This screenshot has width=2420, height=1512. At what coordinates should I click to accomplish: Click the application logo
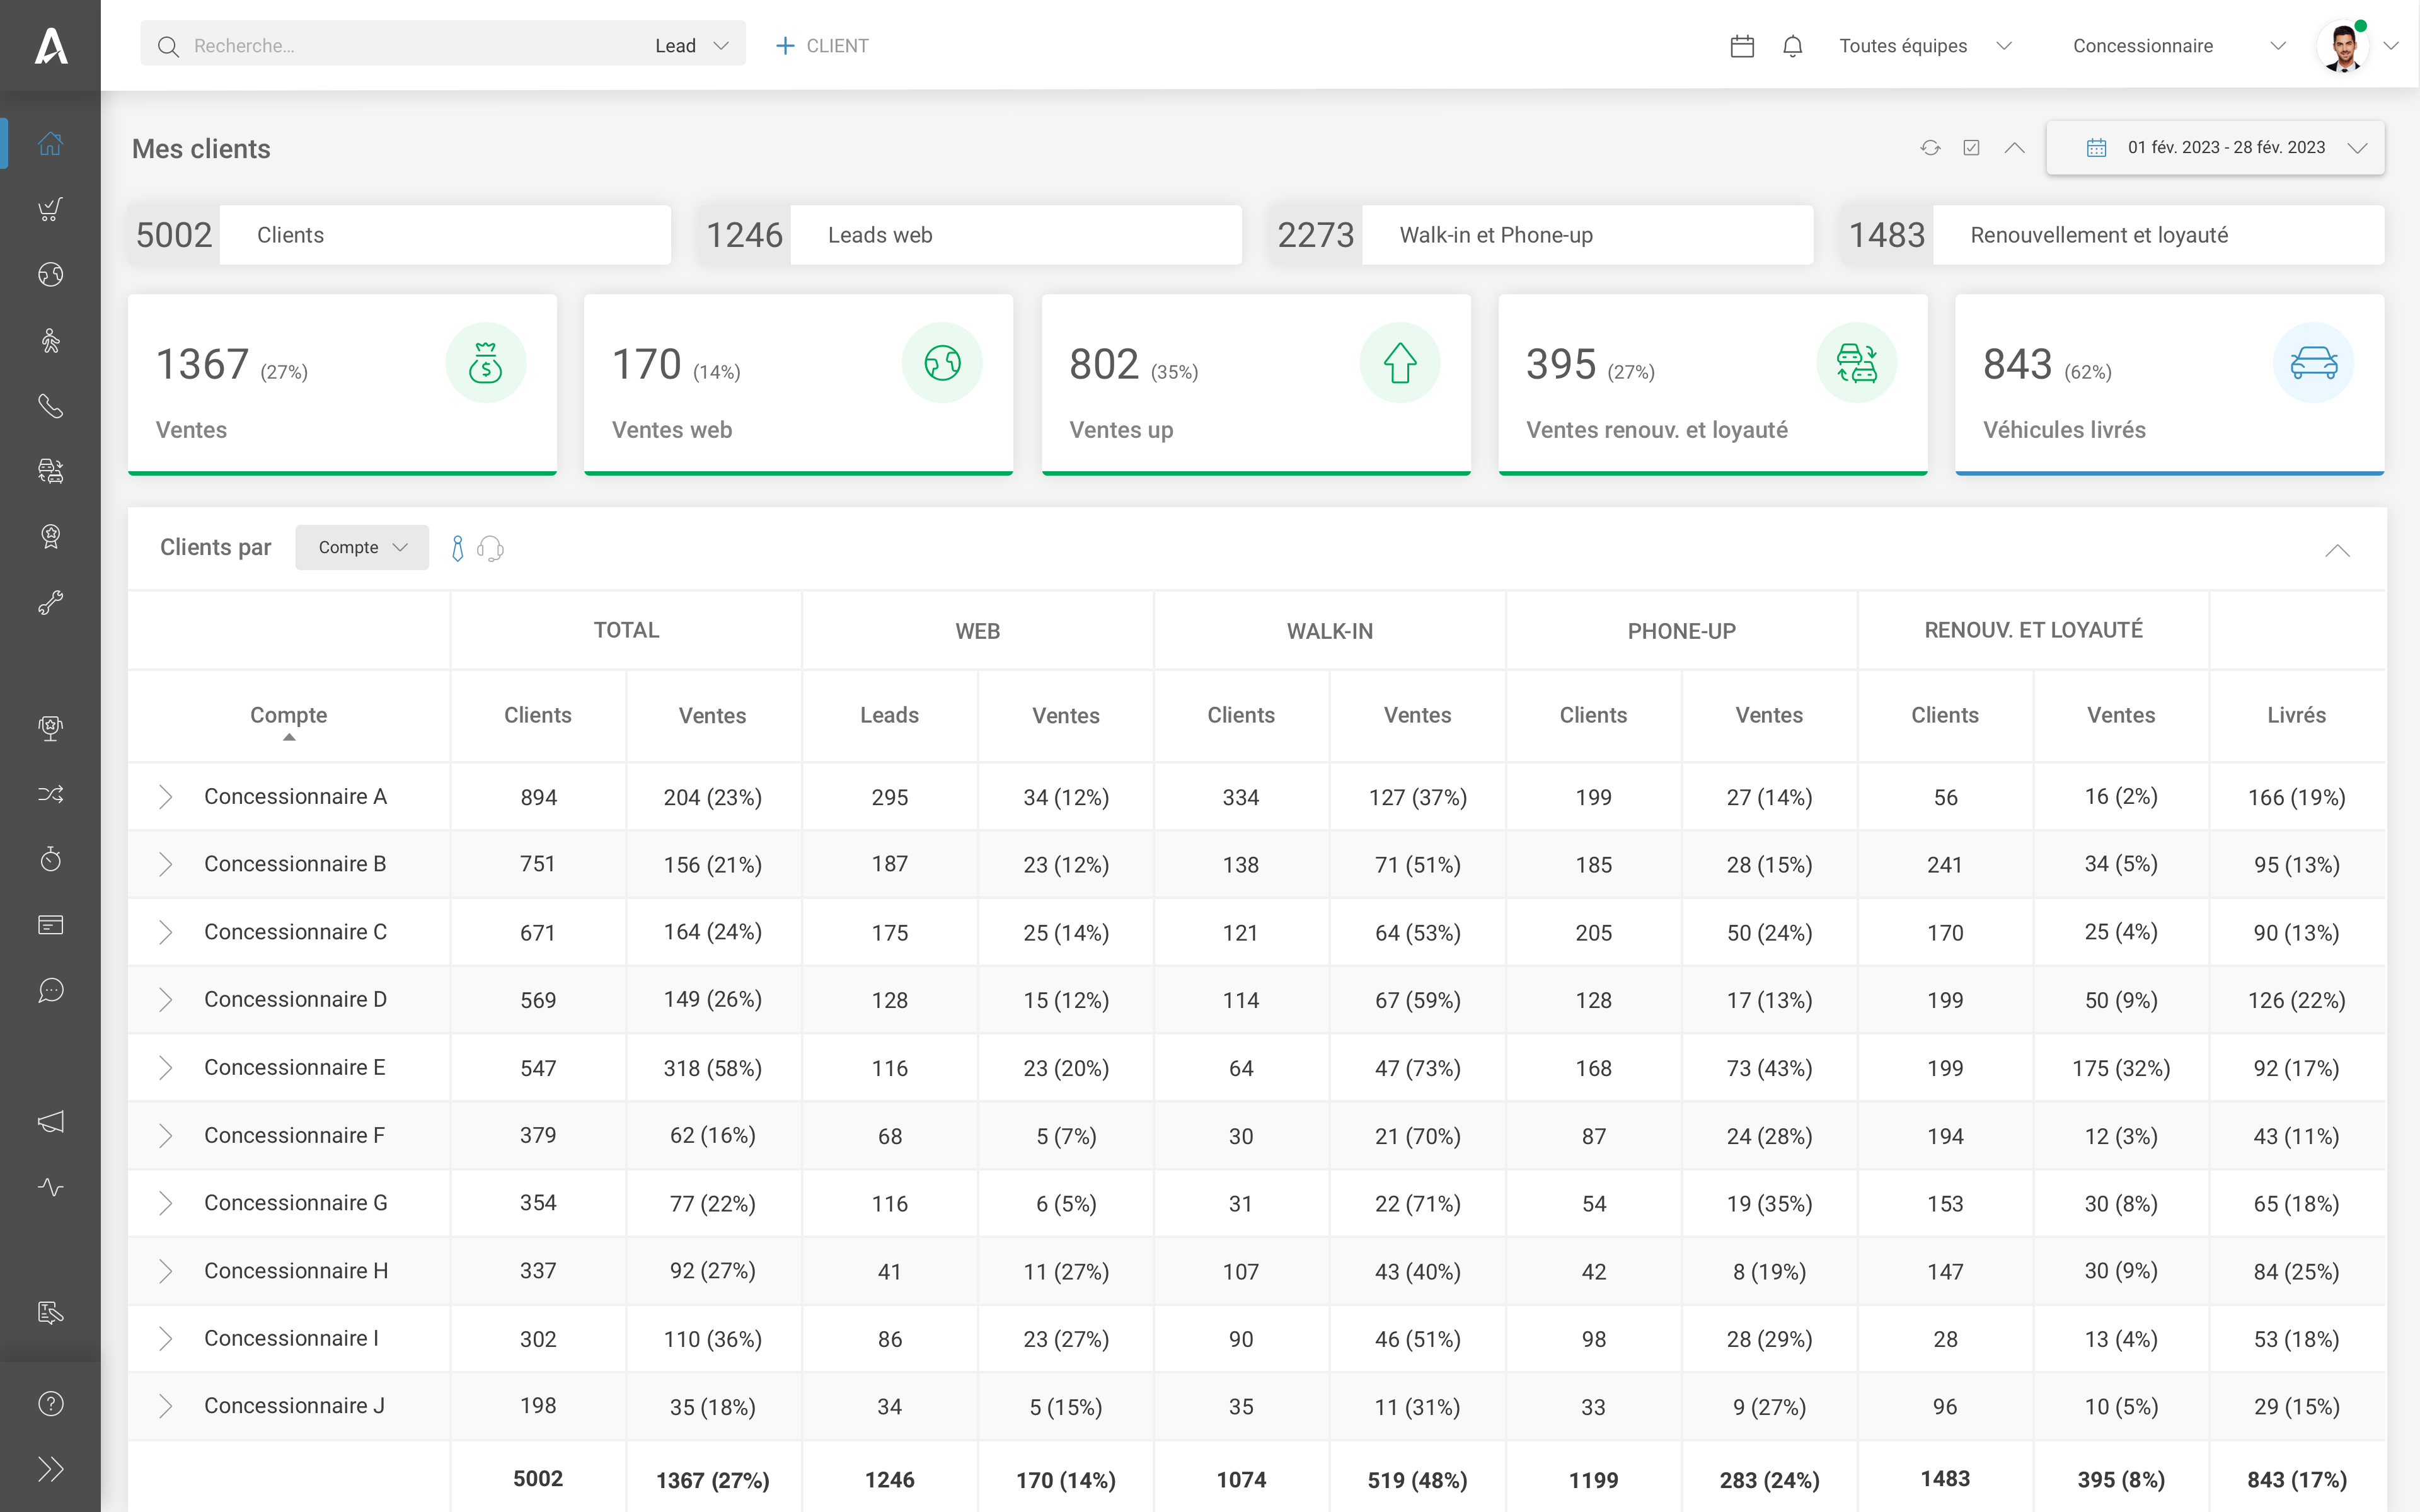[50, 46]
